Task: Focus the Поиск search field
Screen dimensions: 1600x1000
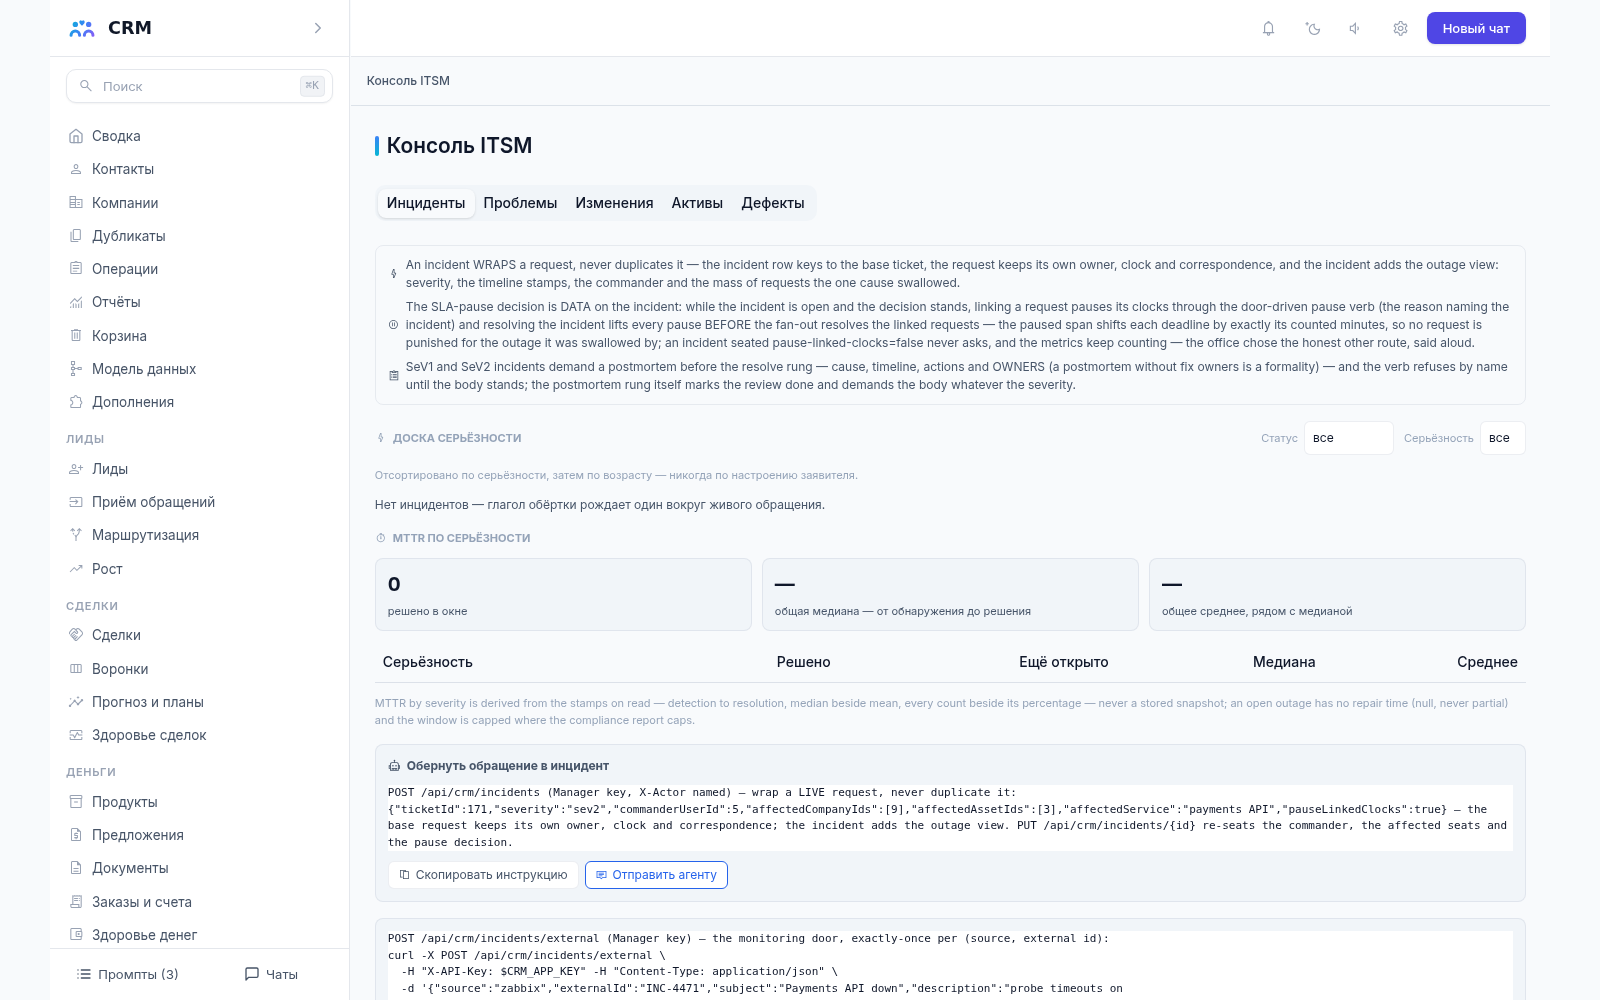Action: tap(199, 86)
